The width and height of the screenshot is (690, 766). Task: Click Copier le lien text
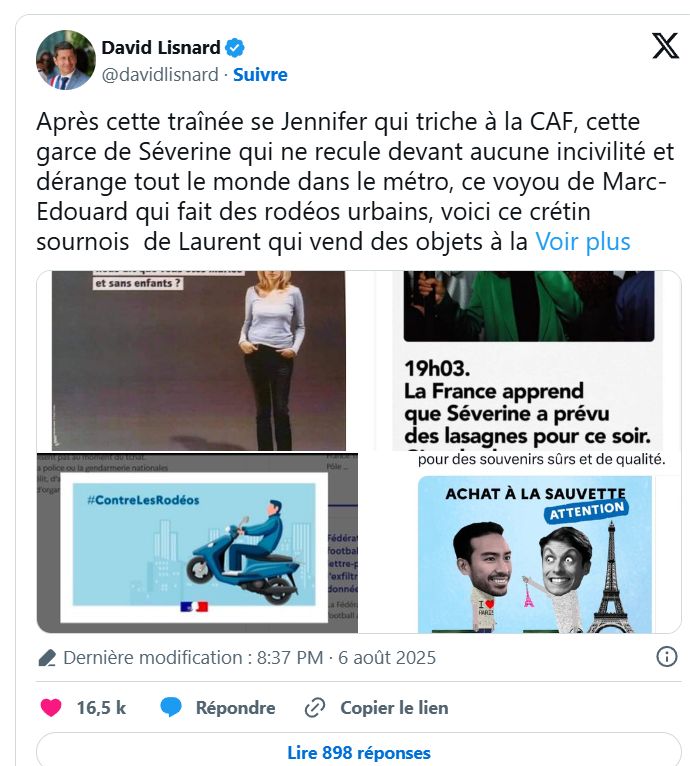(394, 708)
